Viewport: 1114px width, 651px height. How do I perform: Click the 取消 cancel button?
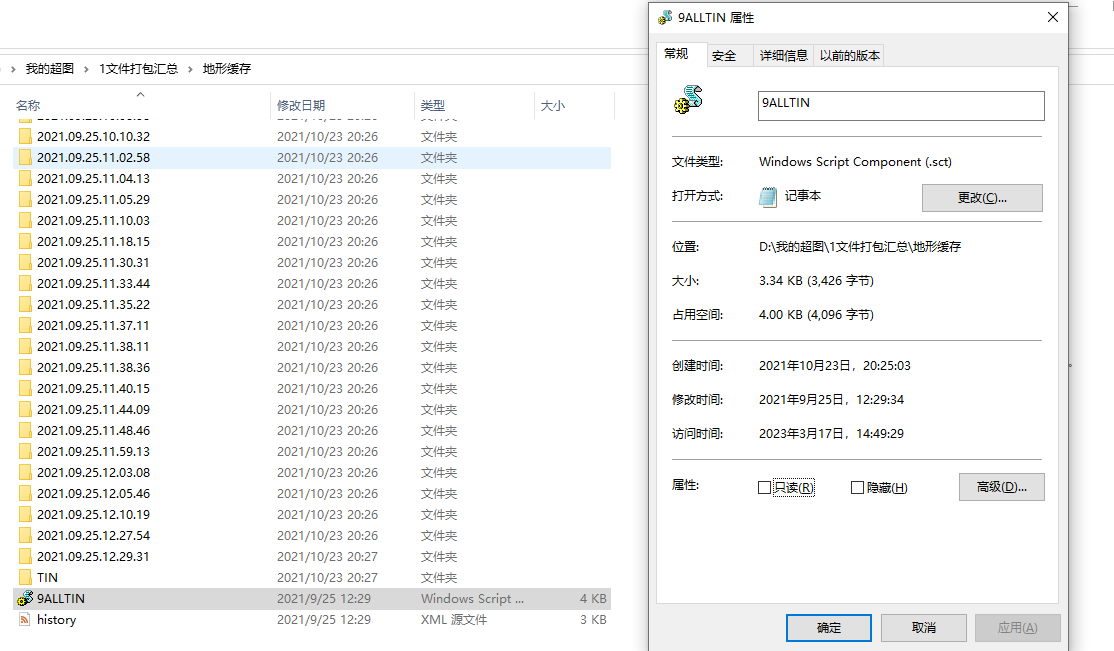pos(924,628)
